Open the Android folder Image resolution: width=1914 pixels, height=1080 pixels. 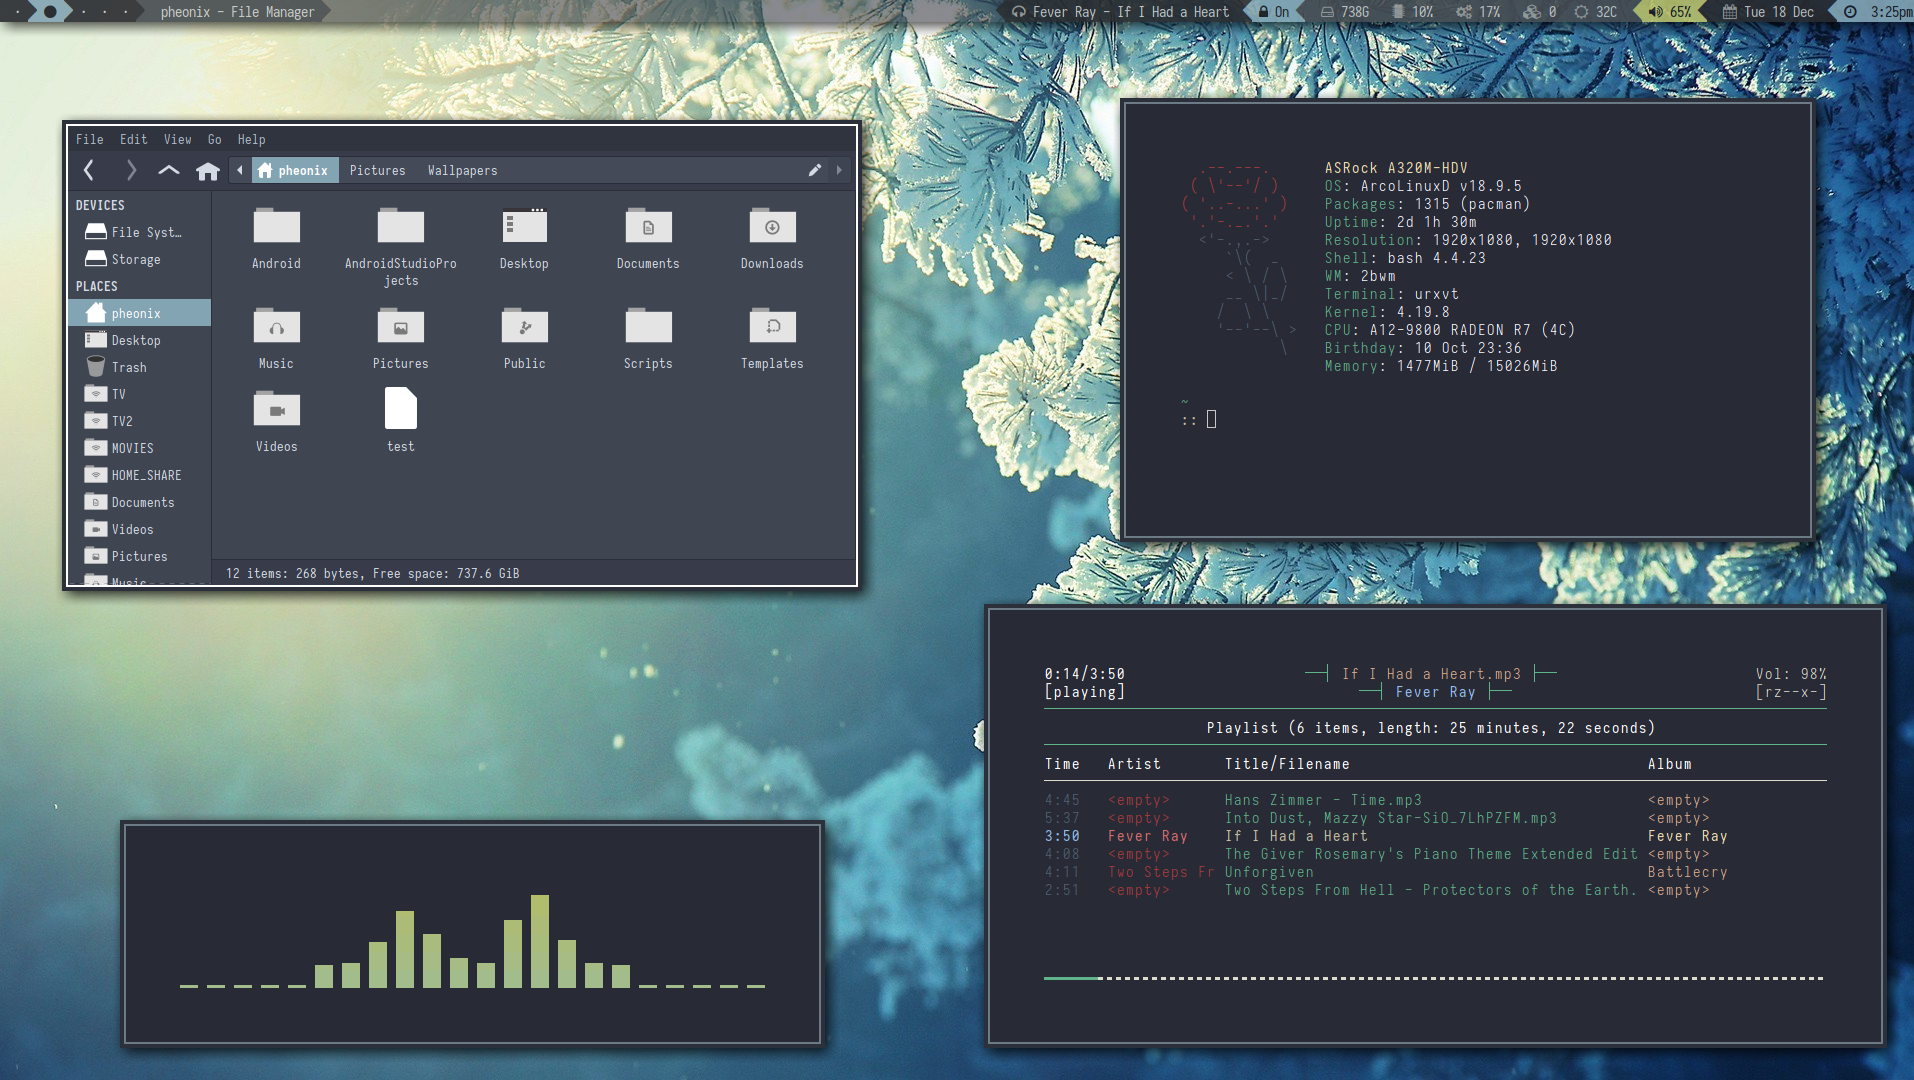(276, 238)
